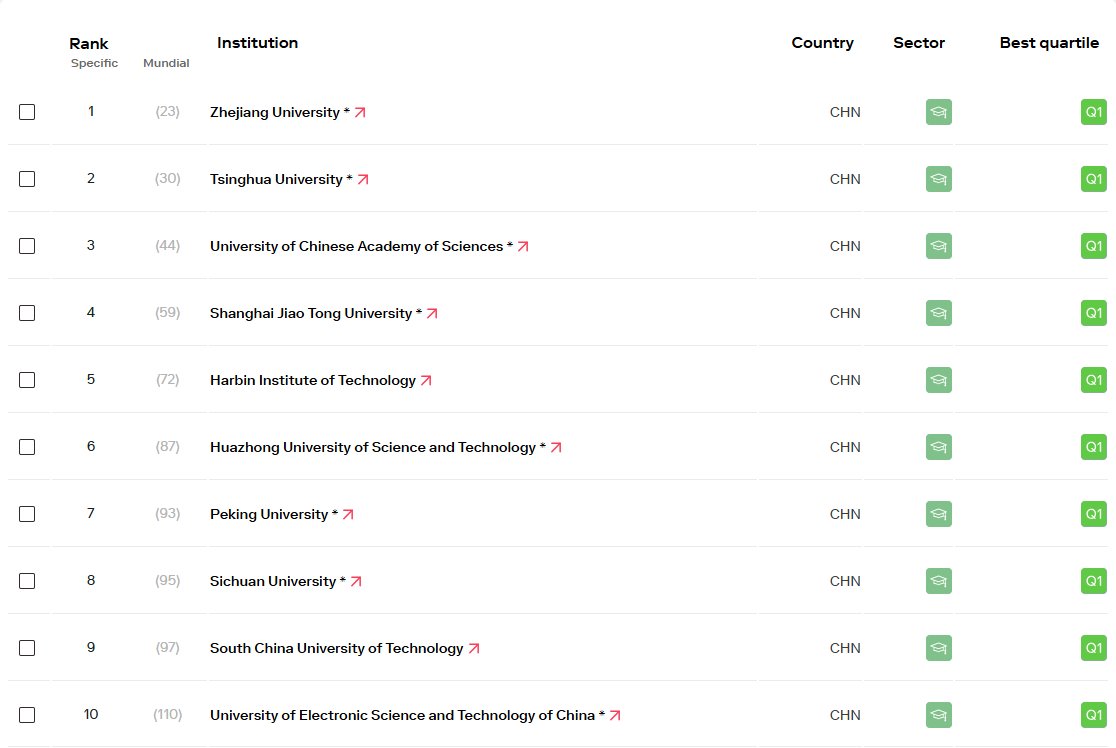Image resolution: width=1116 pixels, height=748 pixels.
Task: Open arrow icon beside University of Chinese Academy of Sciences
Action: coord(523,246)
